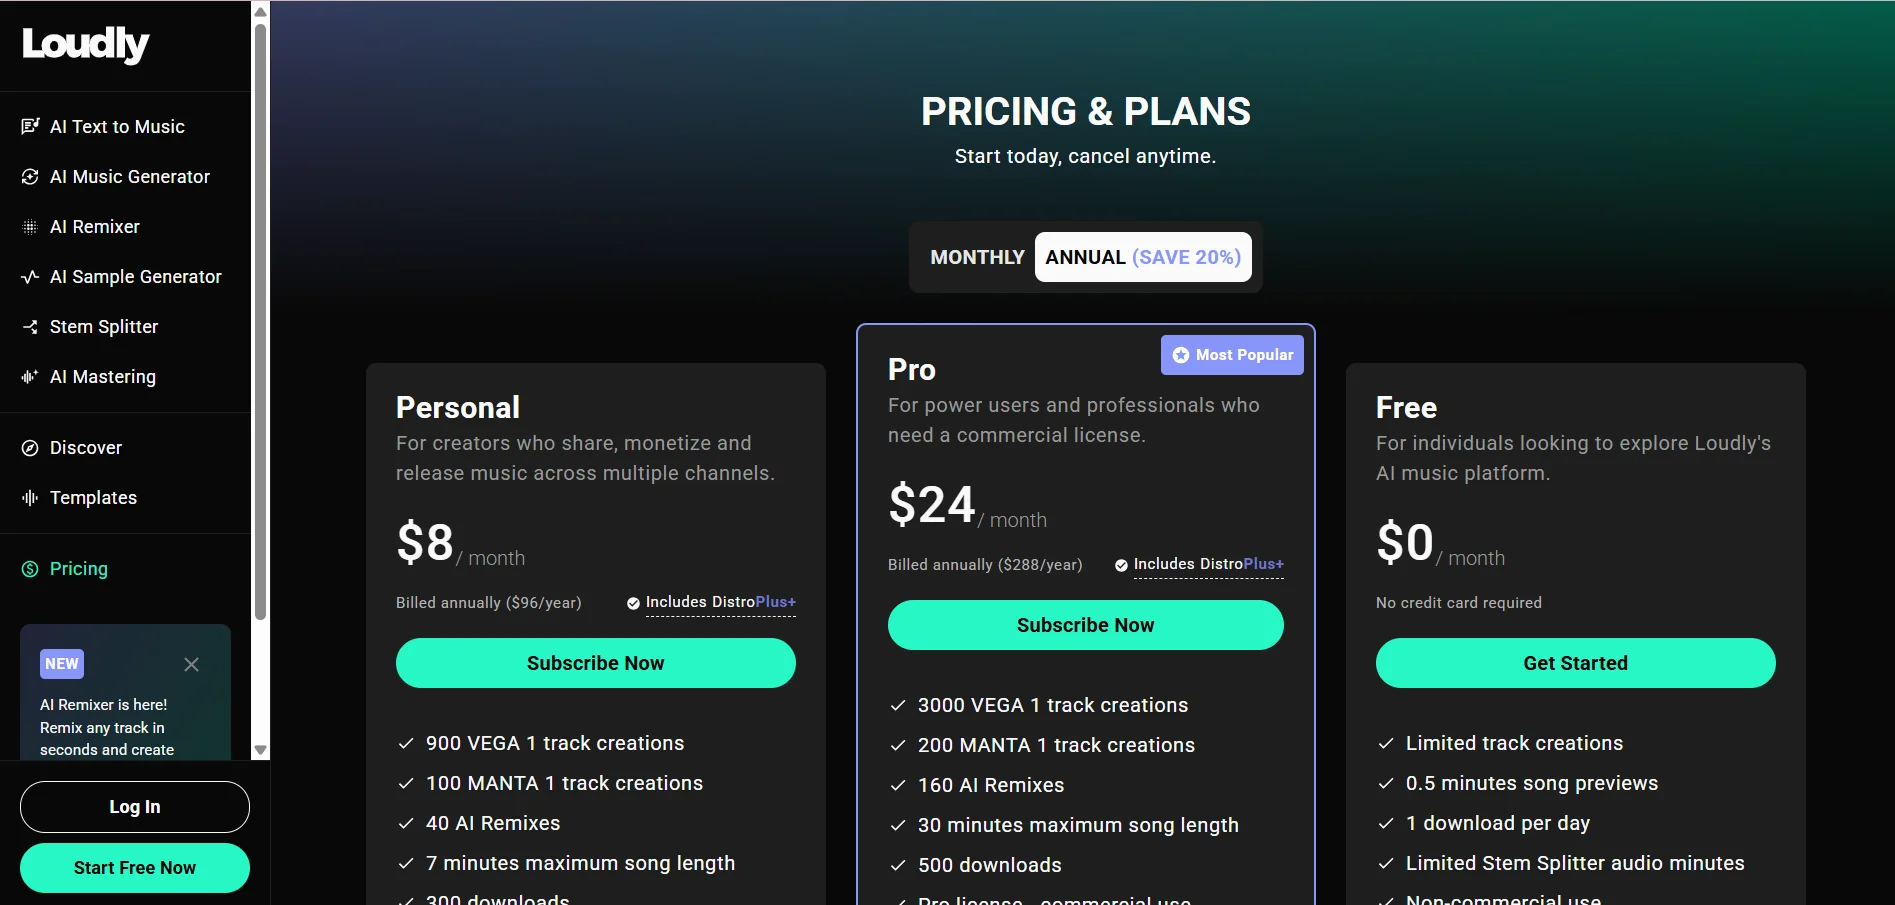Subscribe to the Pro plan
1895x905 pixels.
pos(1086,625)
